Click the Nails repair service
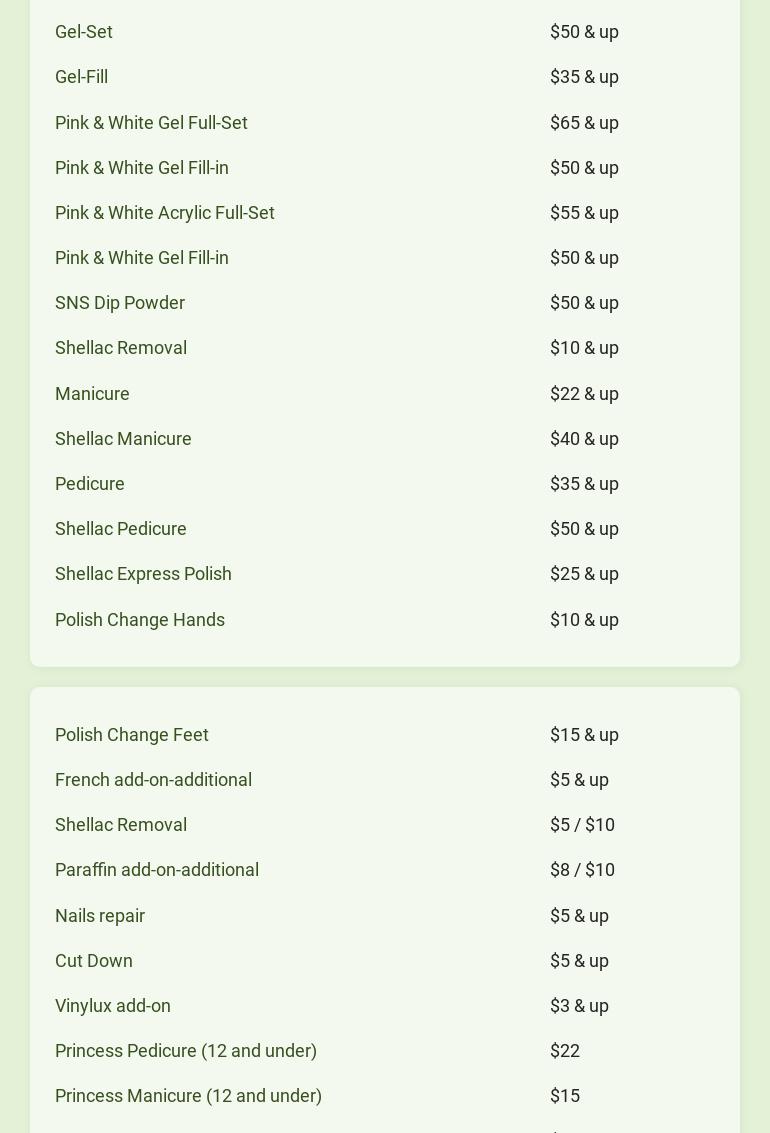The width and height of the screenshot is (770, 1133). (100, 916)
